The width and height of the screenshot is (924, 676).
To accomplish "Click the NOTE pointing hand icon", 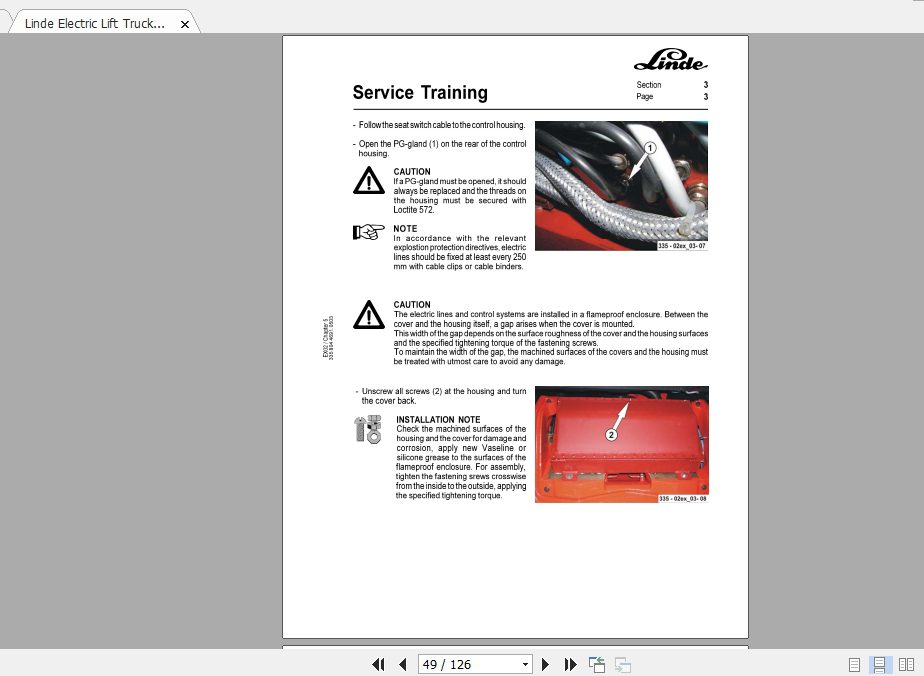I will click(x=369, y=232).
